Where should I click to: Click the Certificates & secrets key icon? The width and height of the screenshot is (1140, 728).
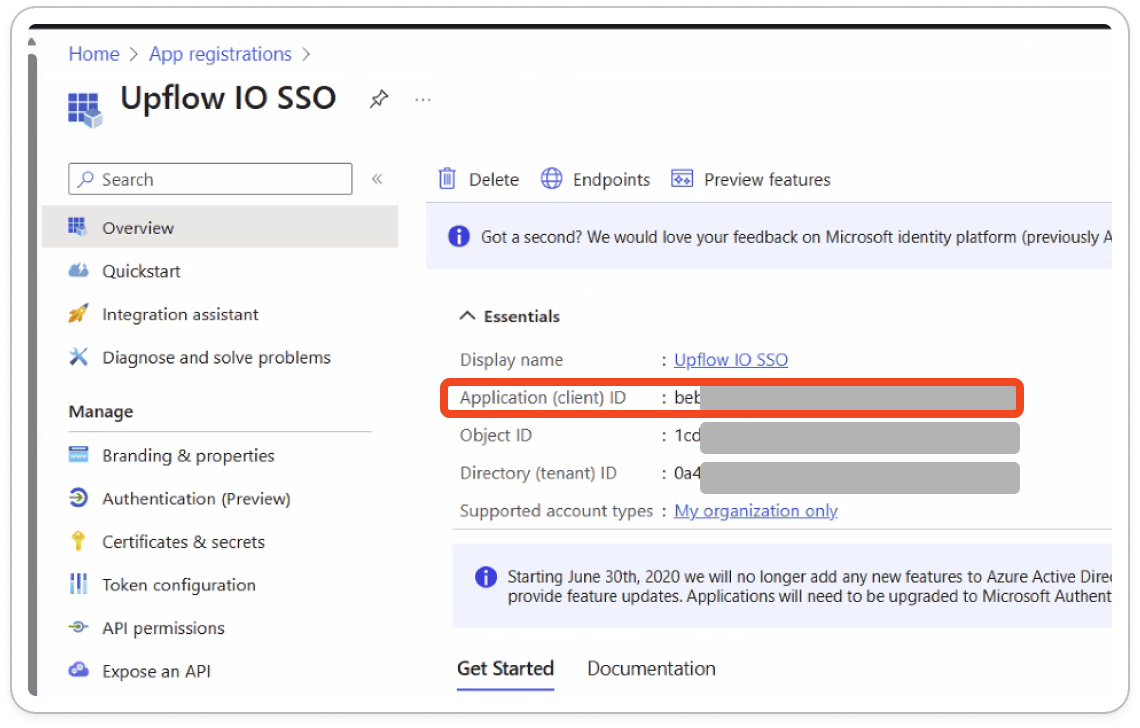[78, 541]
